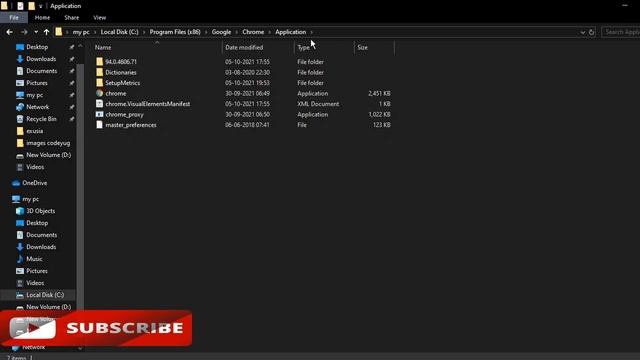The height and width of the screenshot is (360, 640).
Task: Open Pictures under my pc
Action: point(37,271)
